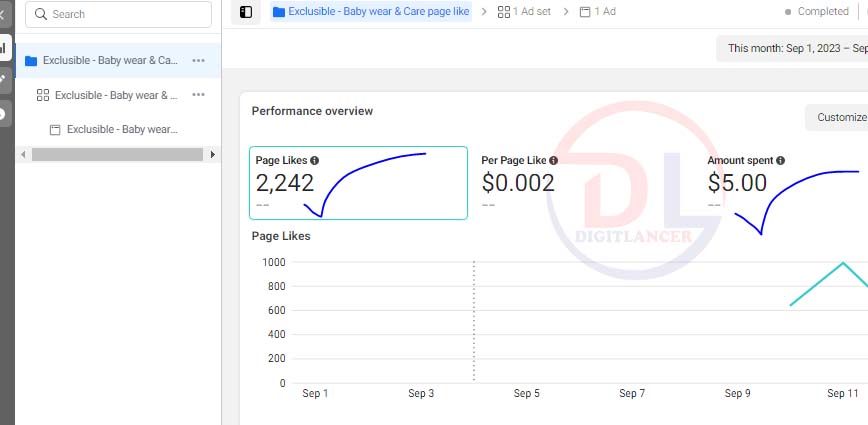Click the sidebar scrollbar left arrow
The width and height of the screenshot is (868, 425).
click(x=23, y=154)
